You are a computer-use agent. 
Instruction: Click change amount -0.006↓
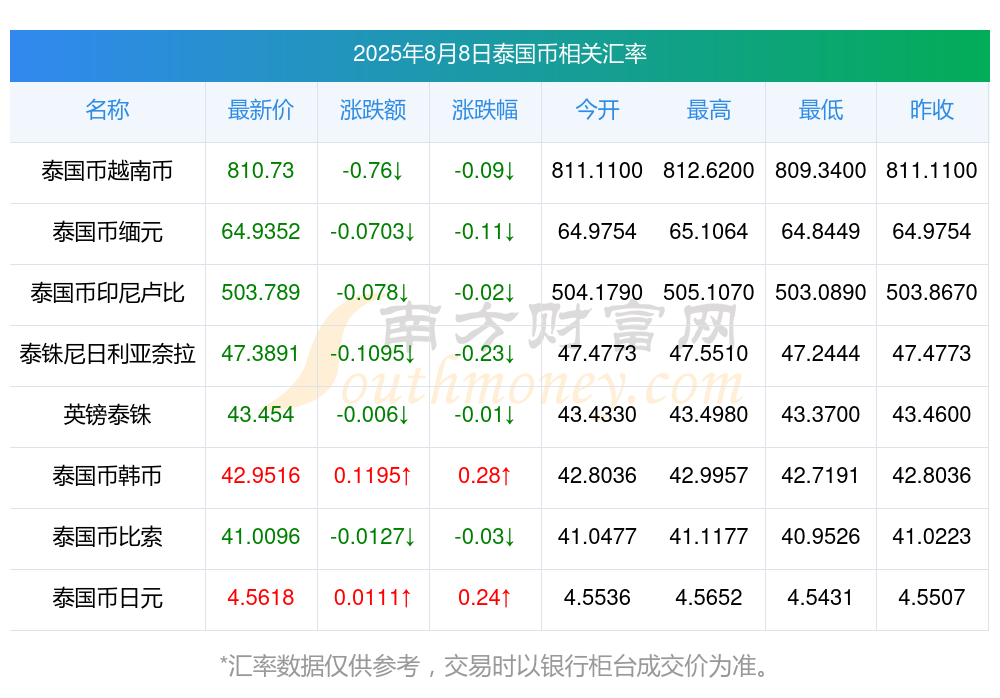[373, 415]
